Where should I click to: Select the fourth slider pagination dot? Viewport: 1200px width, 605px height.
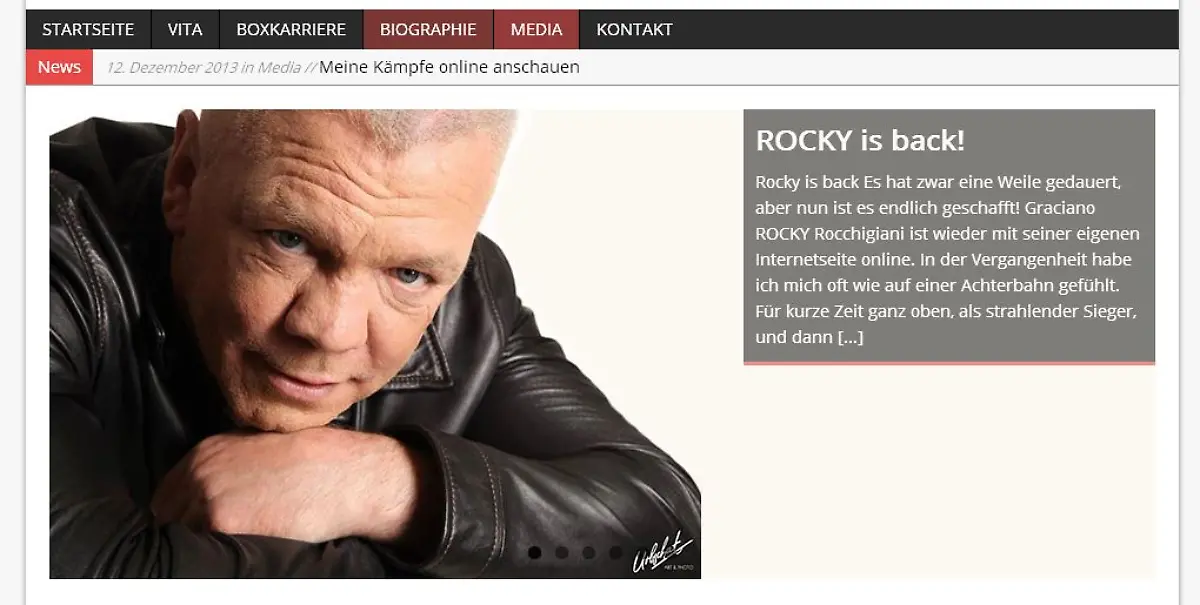point(616,552)
